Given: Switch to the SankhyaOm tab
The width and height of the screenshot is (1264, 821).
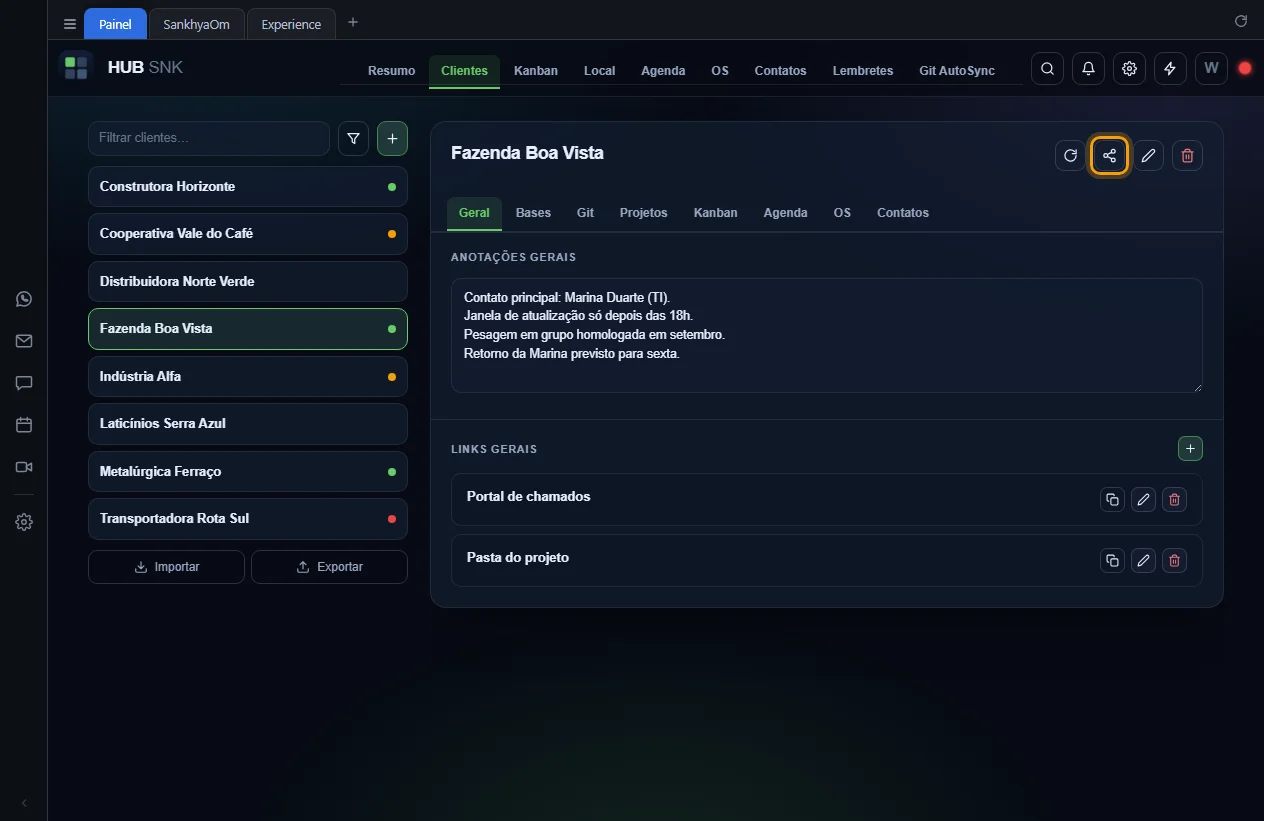Looking at the screenshot, I should tap(196, 24).
